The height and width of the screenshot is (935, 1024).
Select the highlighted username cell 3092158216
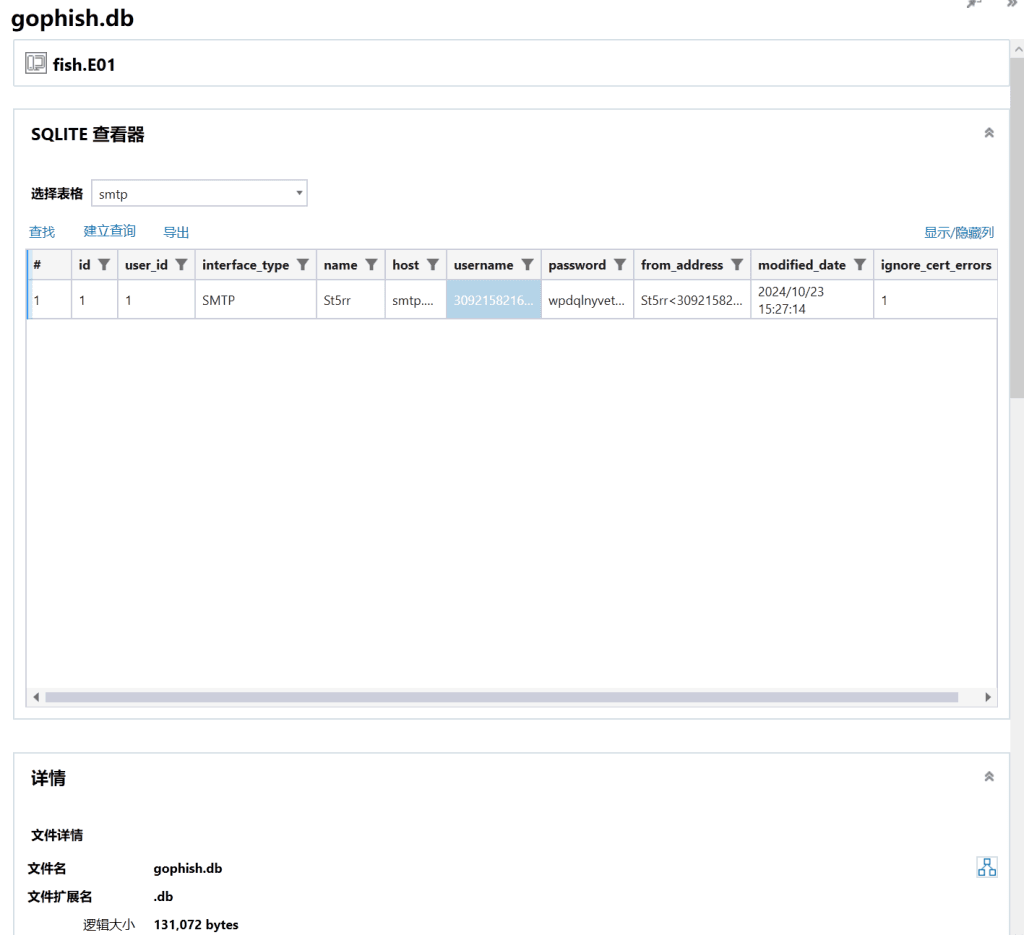[x=493, y=299]
